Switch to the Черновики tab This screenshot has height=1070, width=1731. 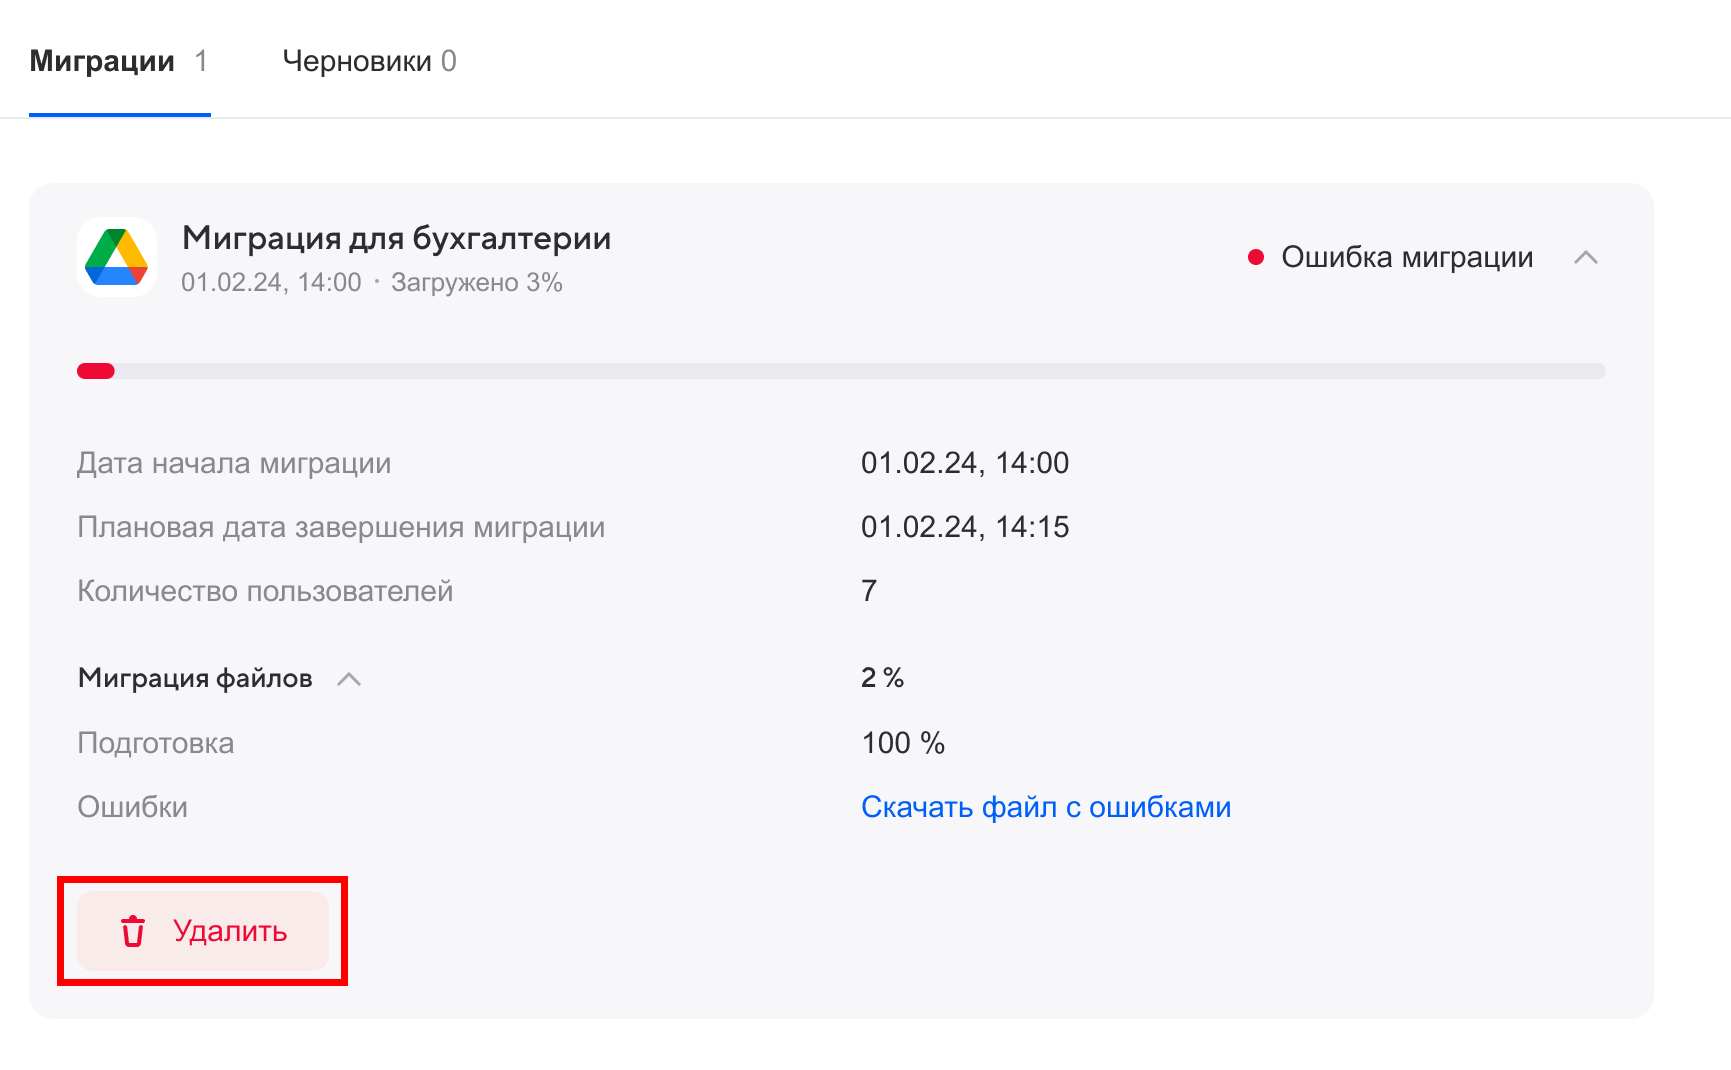(x=370, y=61)
